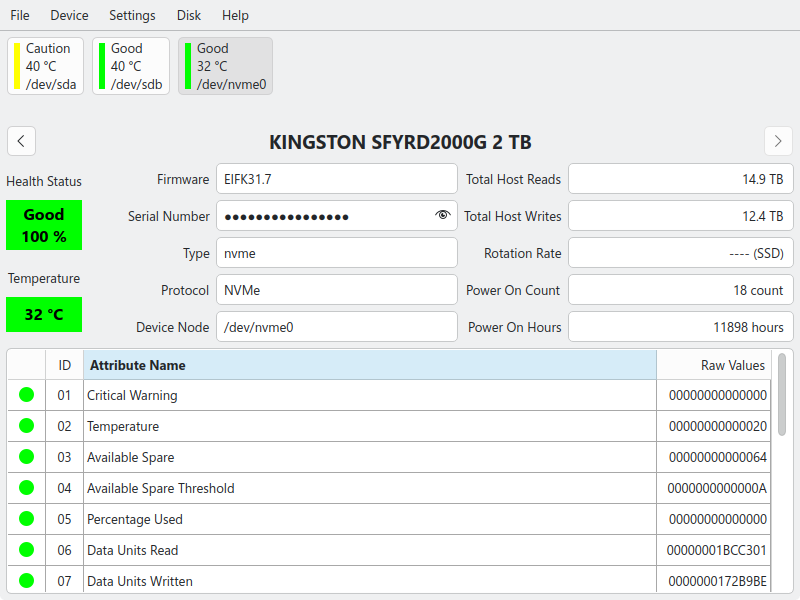The width and height of the screenshot is (800, 600).
Task: Sort by the Raw Values column header
Action: [x=713, y=365]
